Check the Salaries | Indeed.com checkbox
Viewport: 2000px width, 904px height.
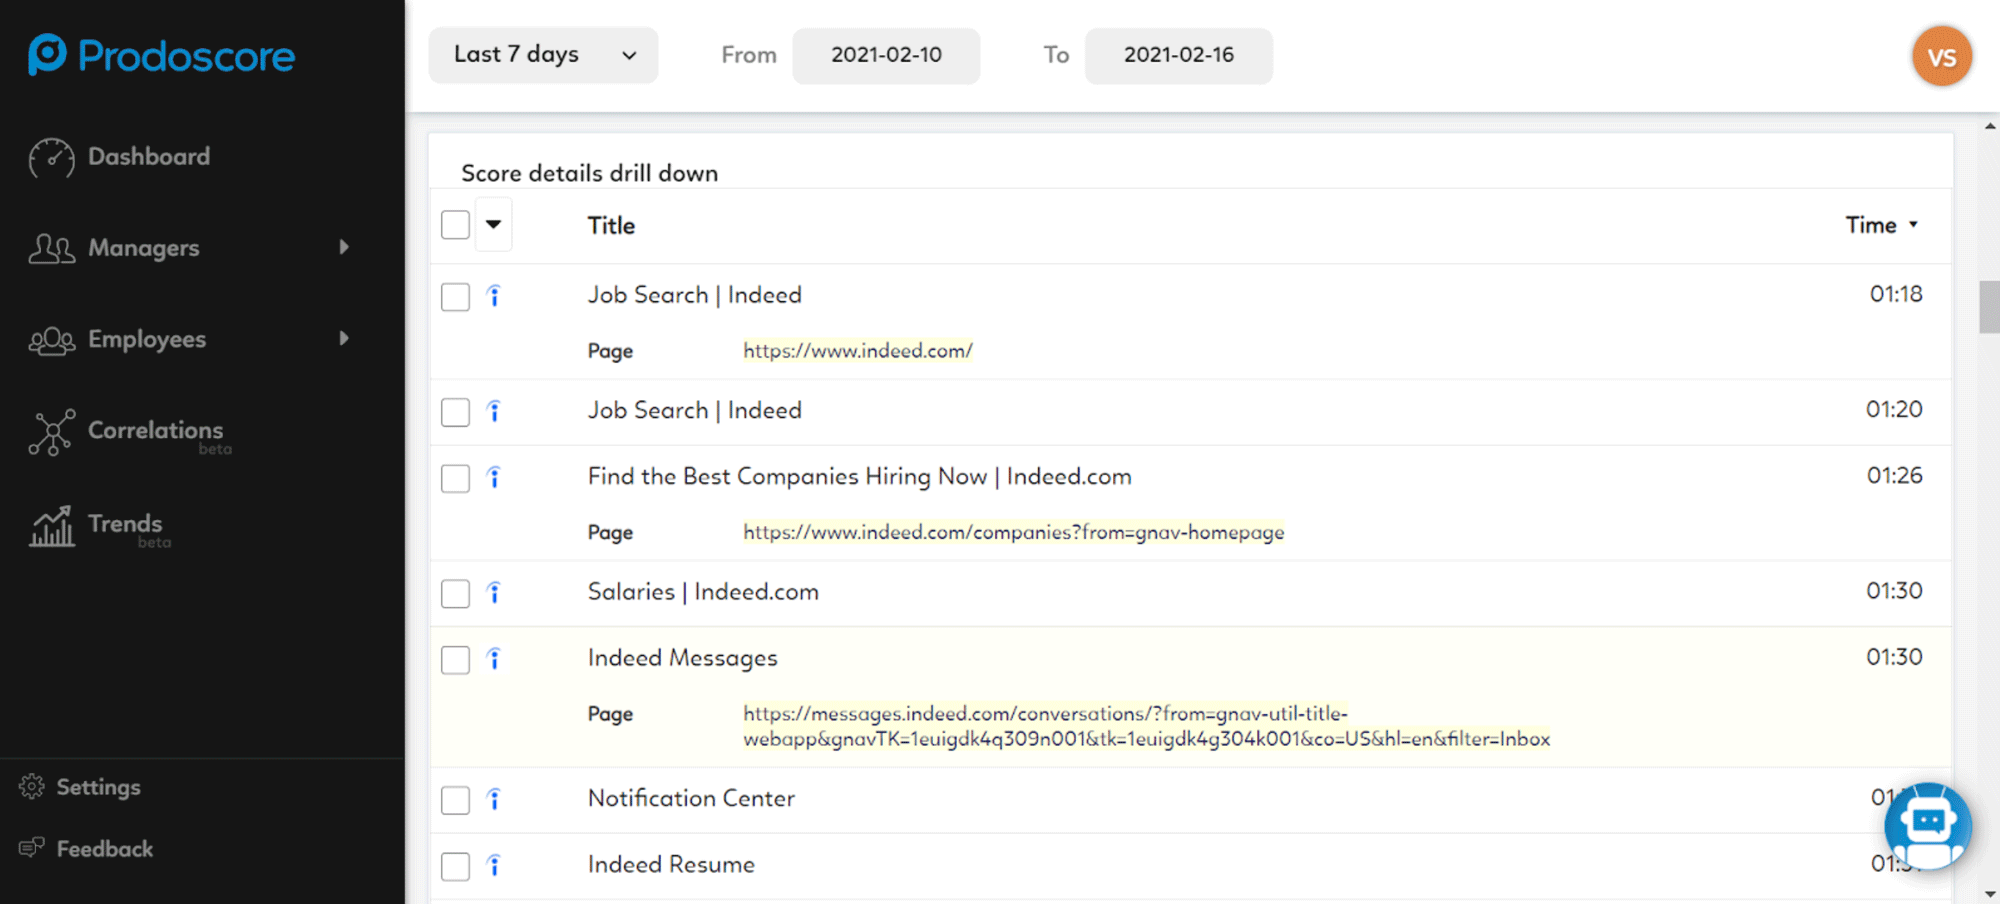tap(455, 594)
